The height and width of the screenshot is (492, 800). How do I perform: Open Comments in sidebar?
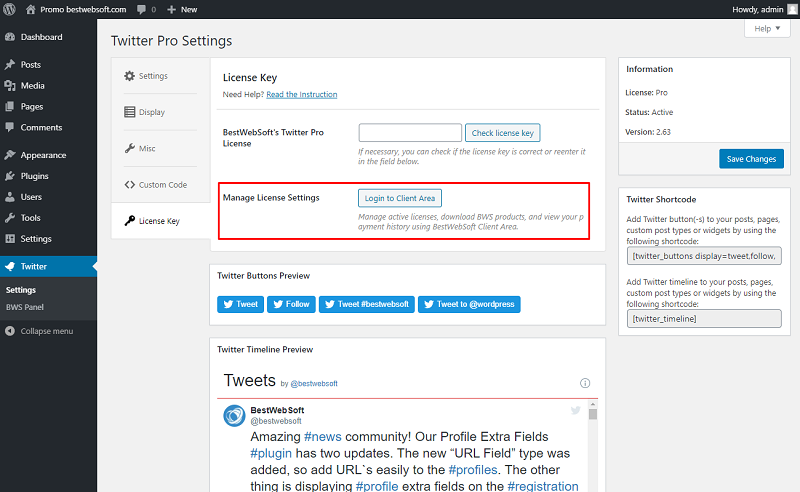(x=48, y=127)
